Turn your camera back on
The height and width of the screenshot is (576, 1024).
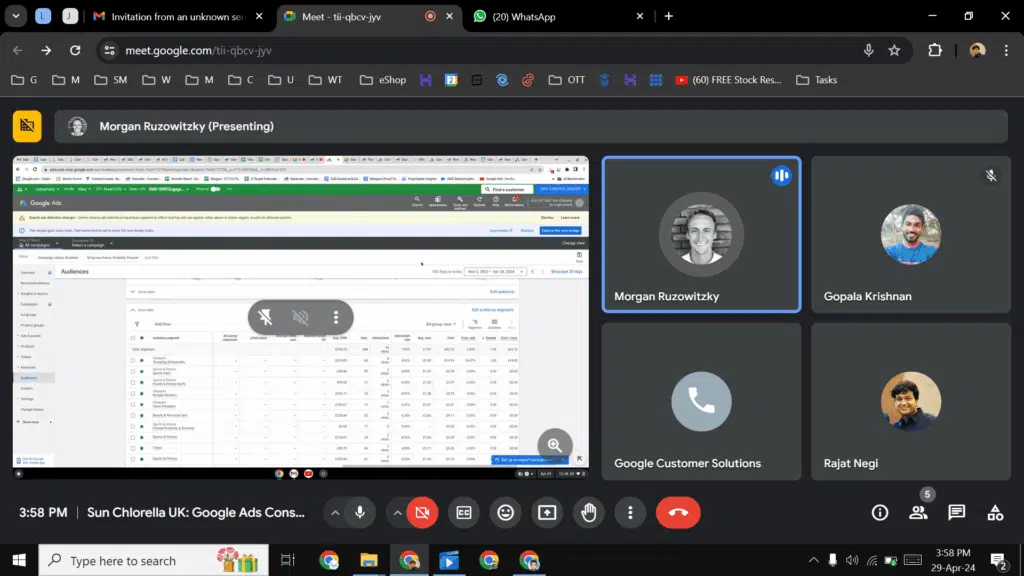(x=422, y=512)
